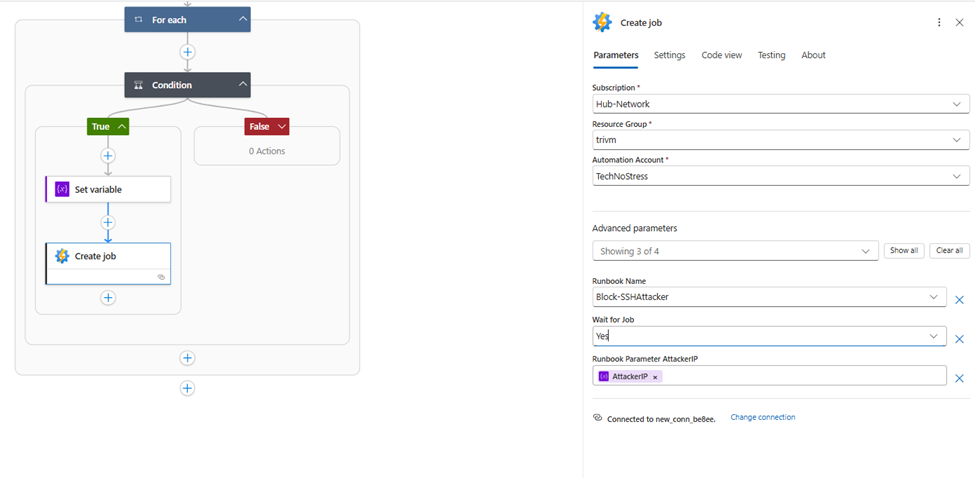Click the Azure Automation icon in panel header

[602, 22]
